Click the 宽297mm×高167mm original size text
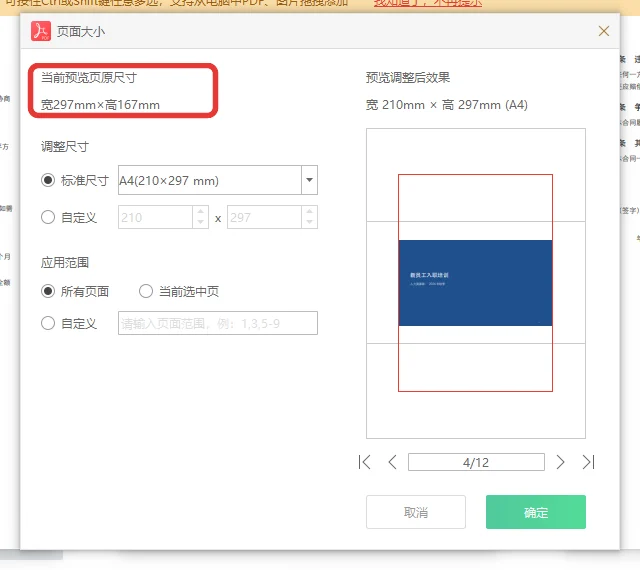The image size is (640, 570). (100, 105)
